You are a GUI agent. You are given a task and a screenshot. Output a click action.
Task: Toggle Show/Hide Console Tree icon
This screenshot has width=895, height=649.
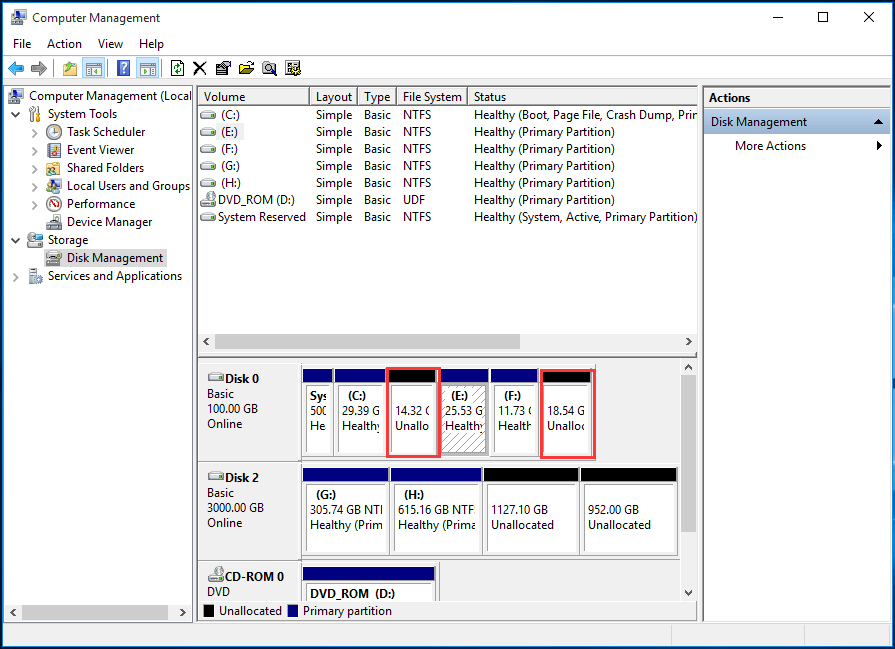click(x=94, y=68)
